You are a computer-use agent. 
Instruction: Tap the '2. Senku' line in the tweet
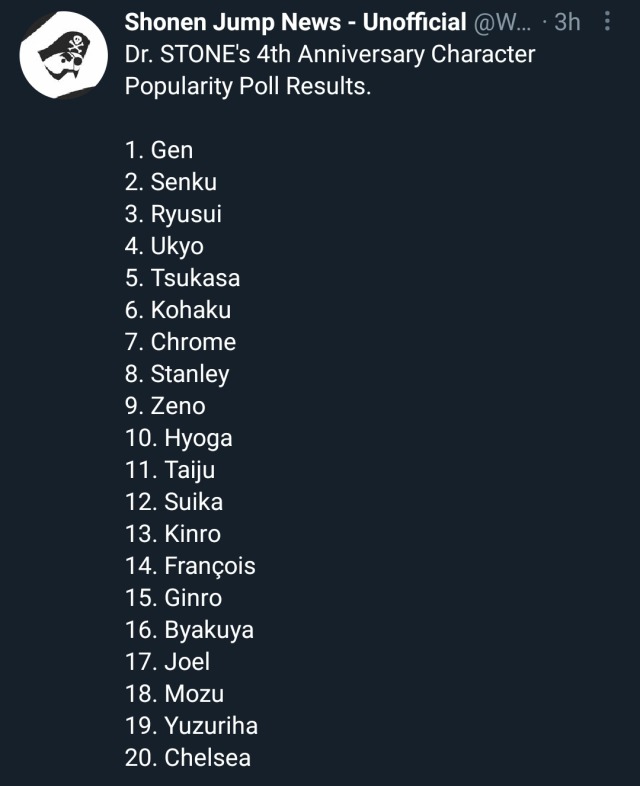(171, 182)
